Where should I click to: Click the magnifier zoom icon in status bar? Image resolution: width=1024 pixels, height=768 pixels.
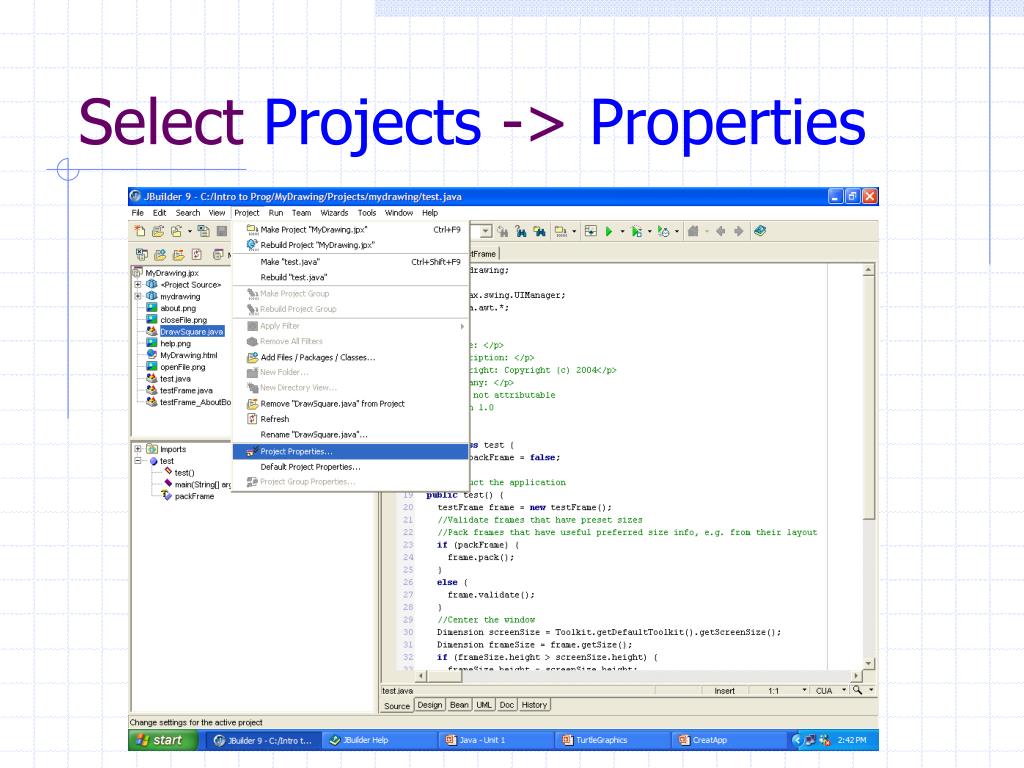[857, 690]
